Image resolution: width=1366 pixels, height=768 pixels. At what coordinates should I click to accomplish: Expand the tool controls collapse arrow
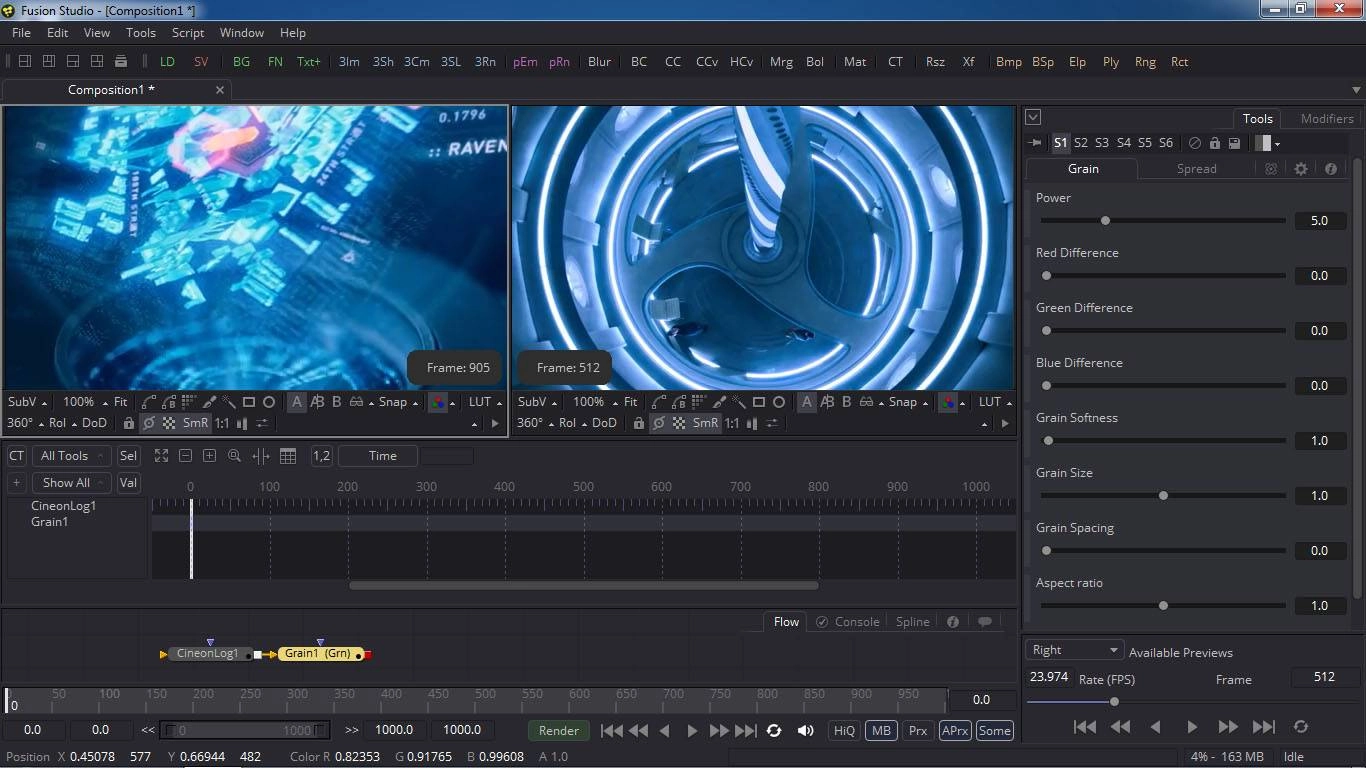(1034, 117)
